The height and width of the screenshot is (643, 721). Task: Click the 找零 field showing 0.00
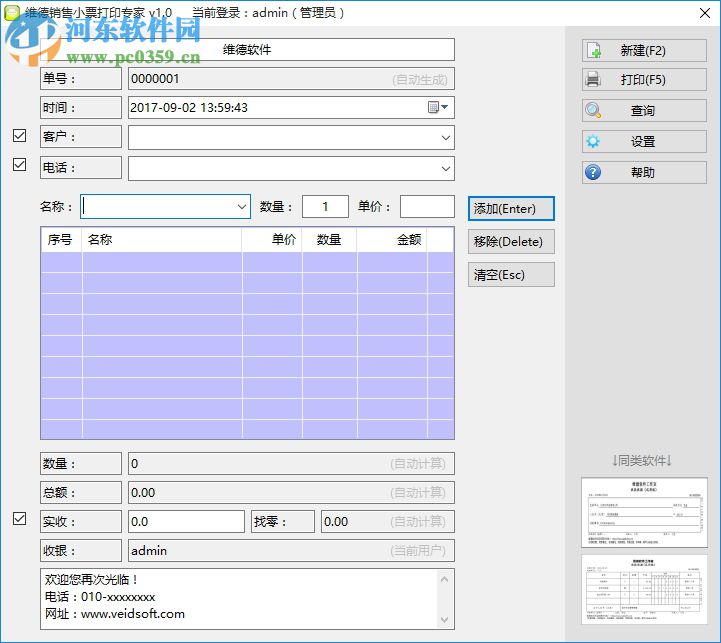pos(388,522)
